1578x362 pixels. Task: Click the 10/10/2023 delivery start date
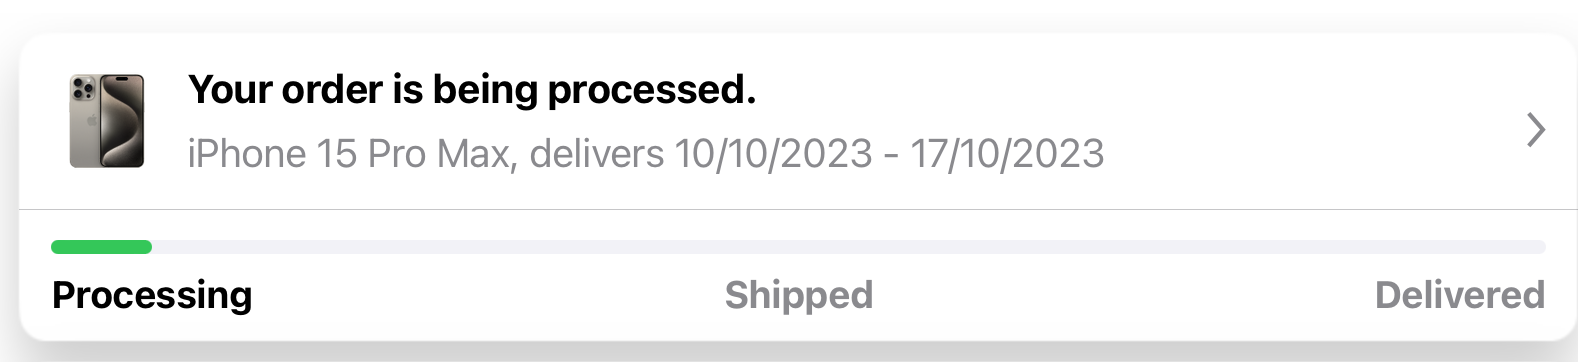tap(773, 154)
